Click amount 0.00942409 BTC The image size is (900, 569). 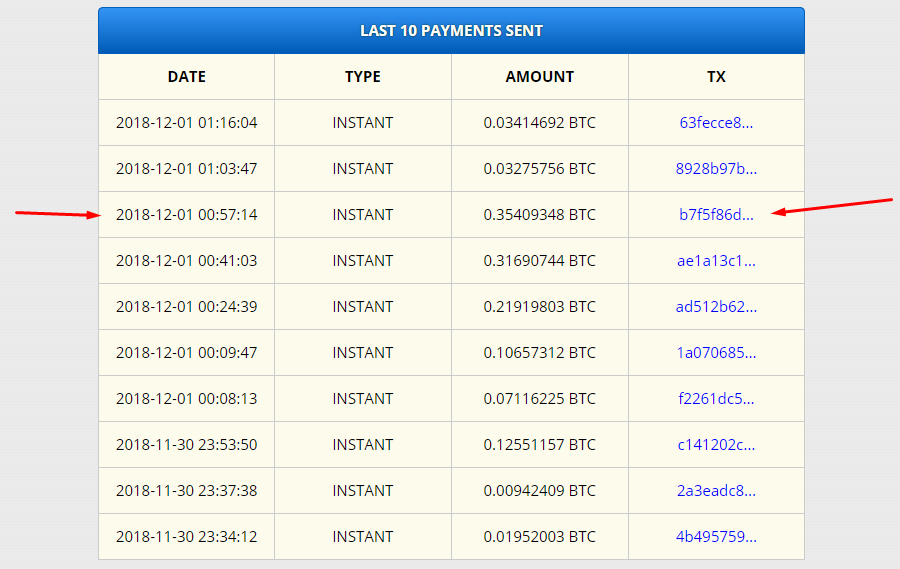click(540, 490)
